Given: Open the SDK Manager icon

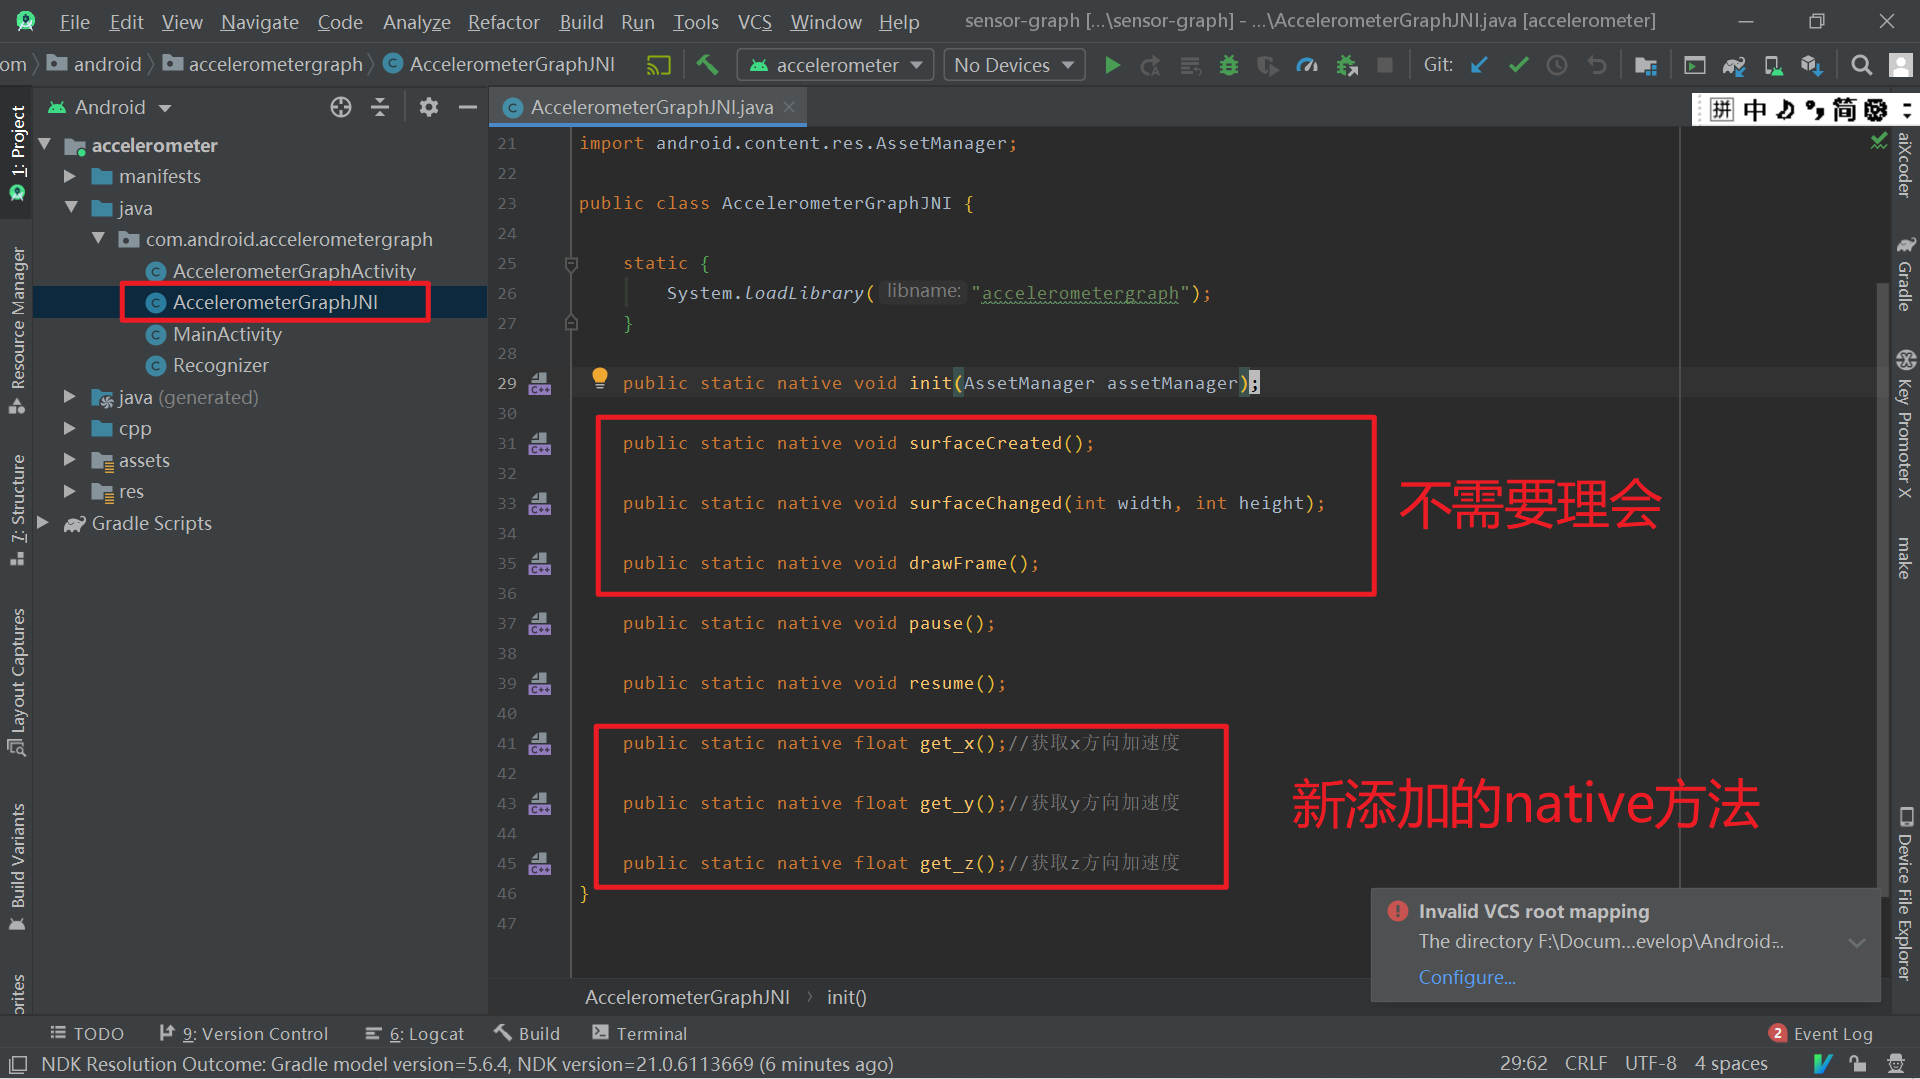Looking at the screenshot, I should [x=1811, y=65].
